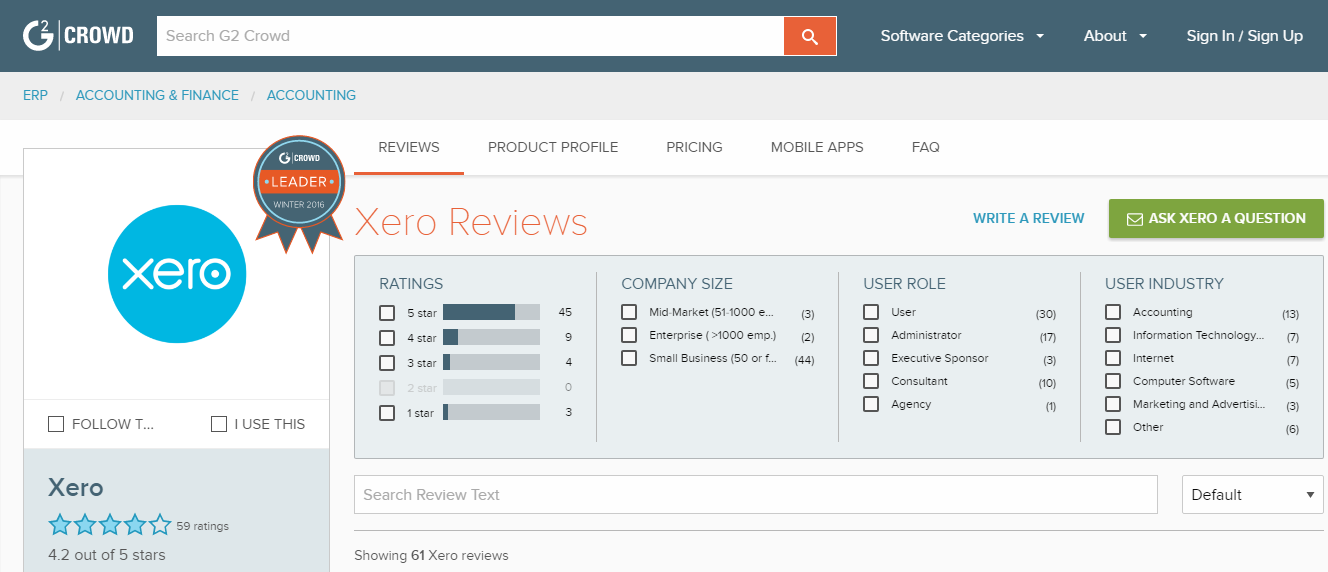Screen dimensions: 1328x572
Task: Check the Executive Sponsor role filter
Action: pyautogui.click(x=871, y=358)
